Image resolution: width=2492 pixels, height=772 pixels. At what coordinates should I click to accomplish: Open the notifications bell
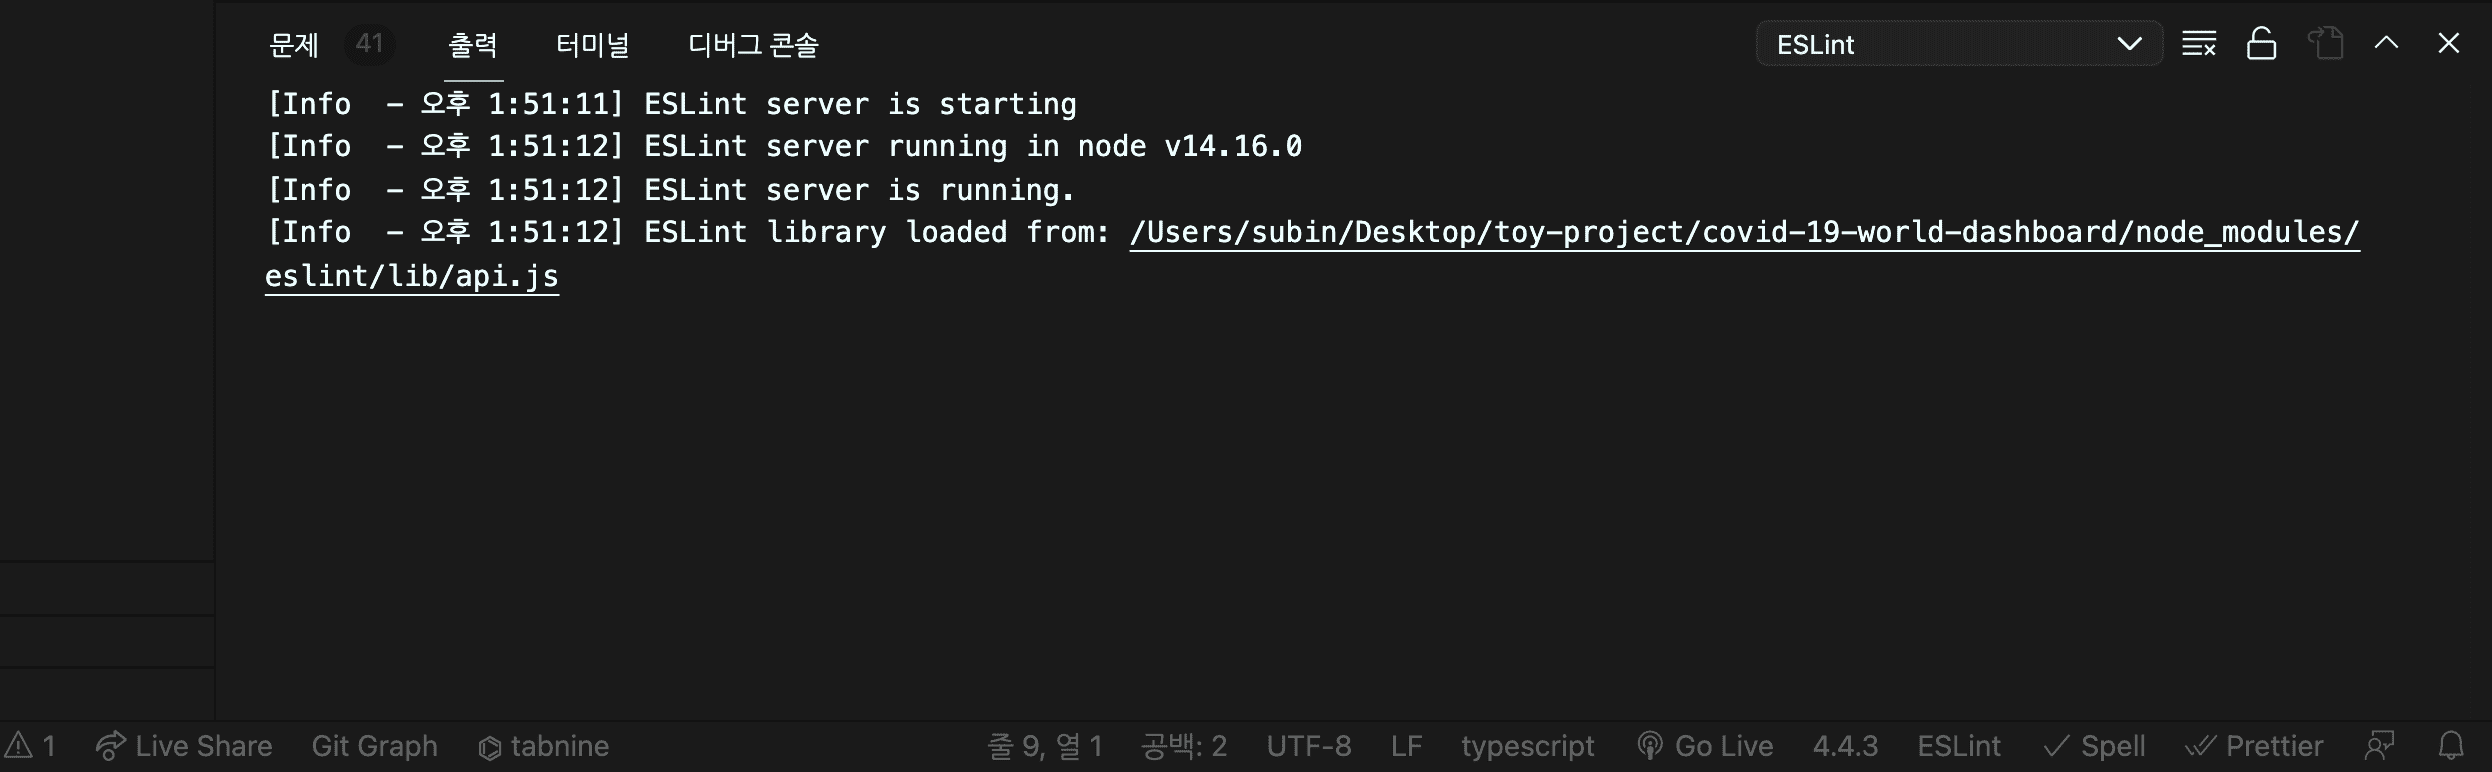click(x=2451, y=746)
